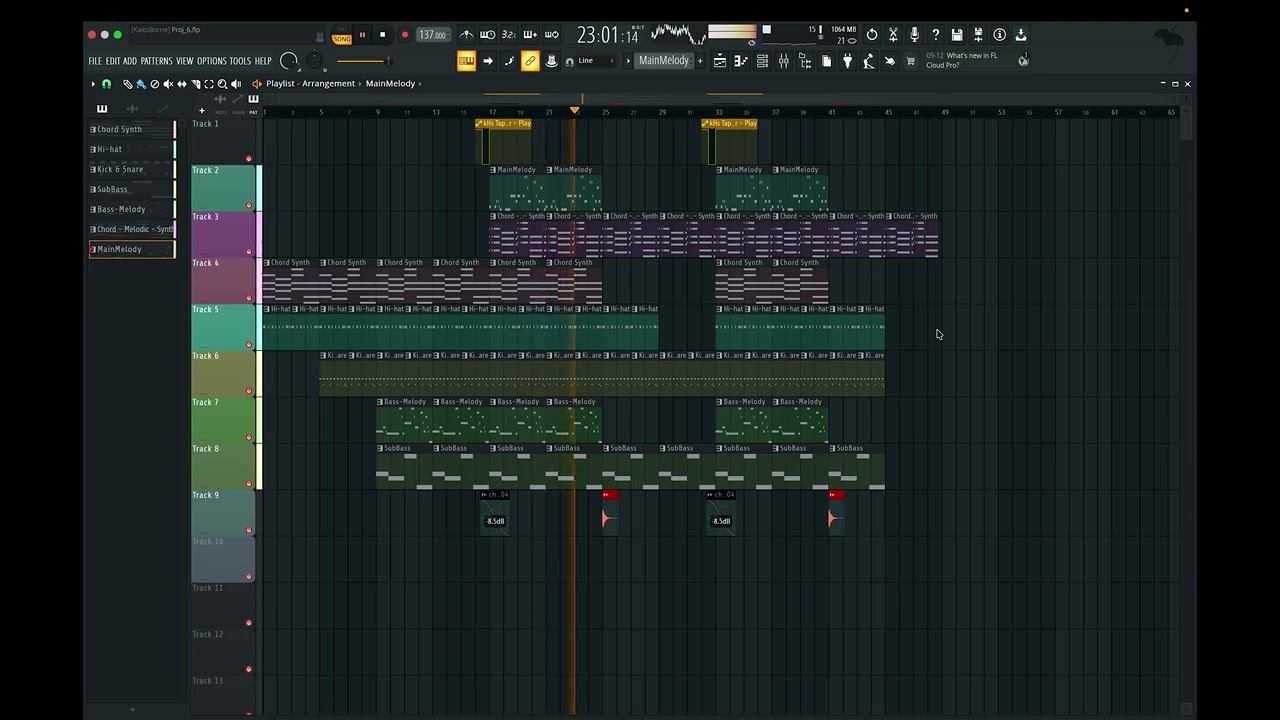This screenshot has width=1280, height=720.
Task: Open the FILE menu
Action: (95, 61)
